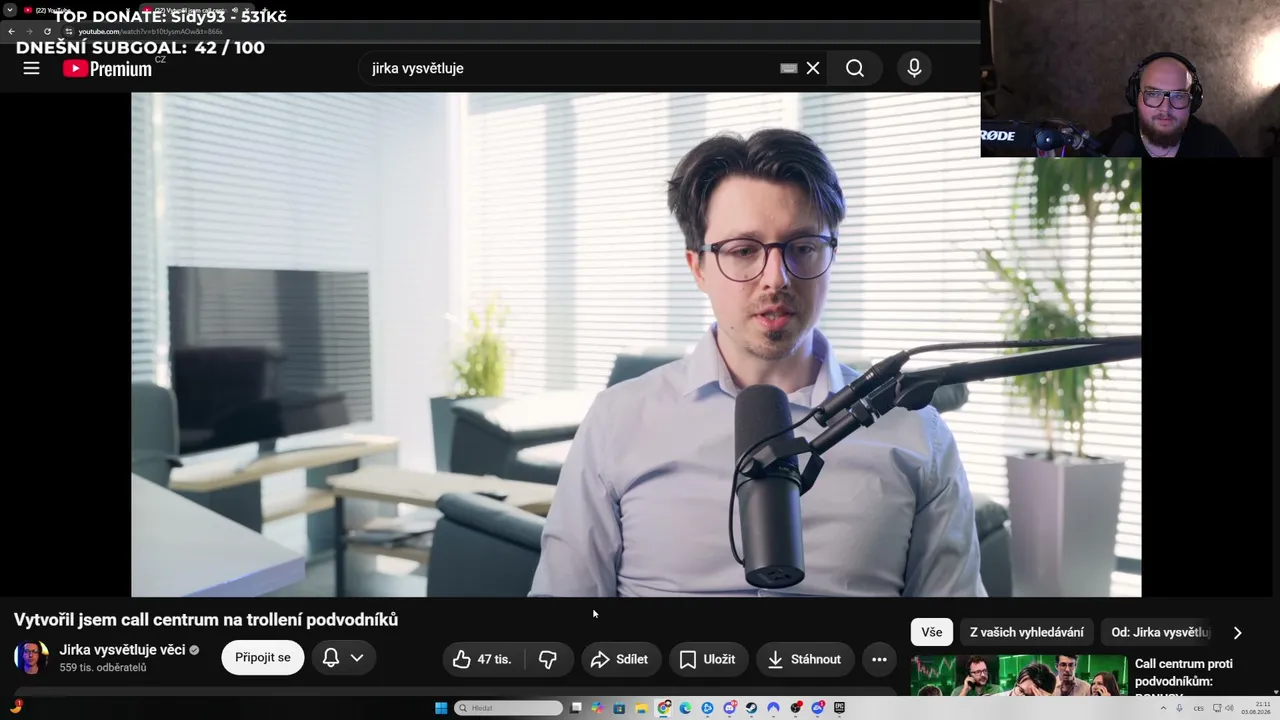Open the clock and calendar at 21:11

tap(1256, 708)
